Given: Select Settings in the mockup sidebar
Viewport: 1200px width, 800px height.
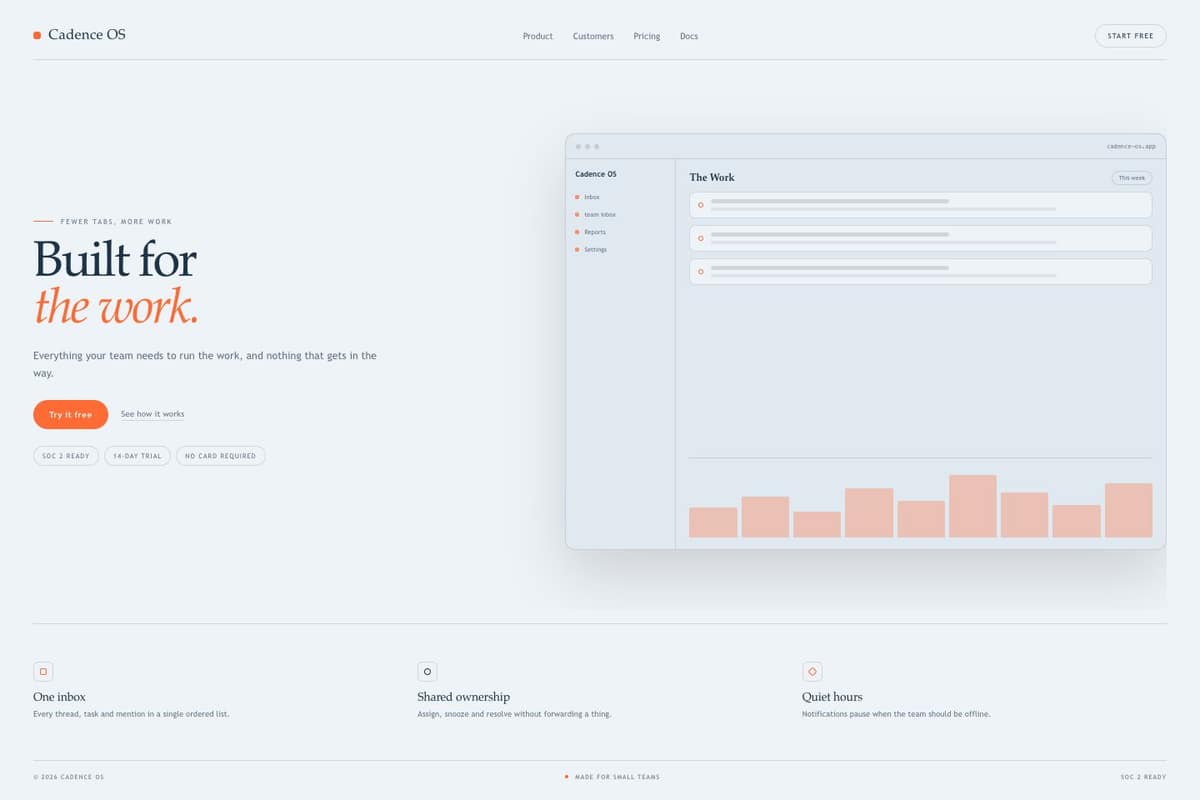Looking at the screenshot, I should pos(595,249).
